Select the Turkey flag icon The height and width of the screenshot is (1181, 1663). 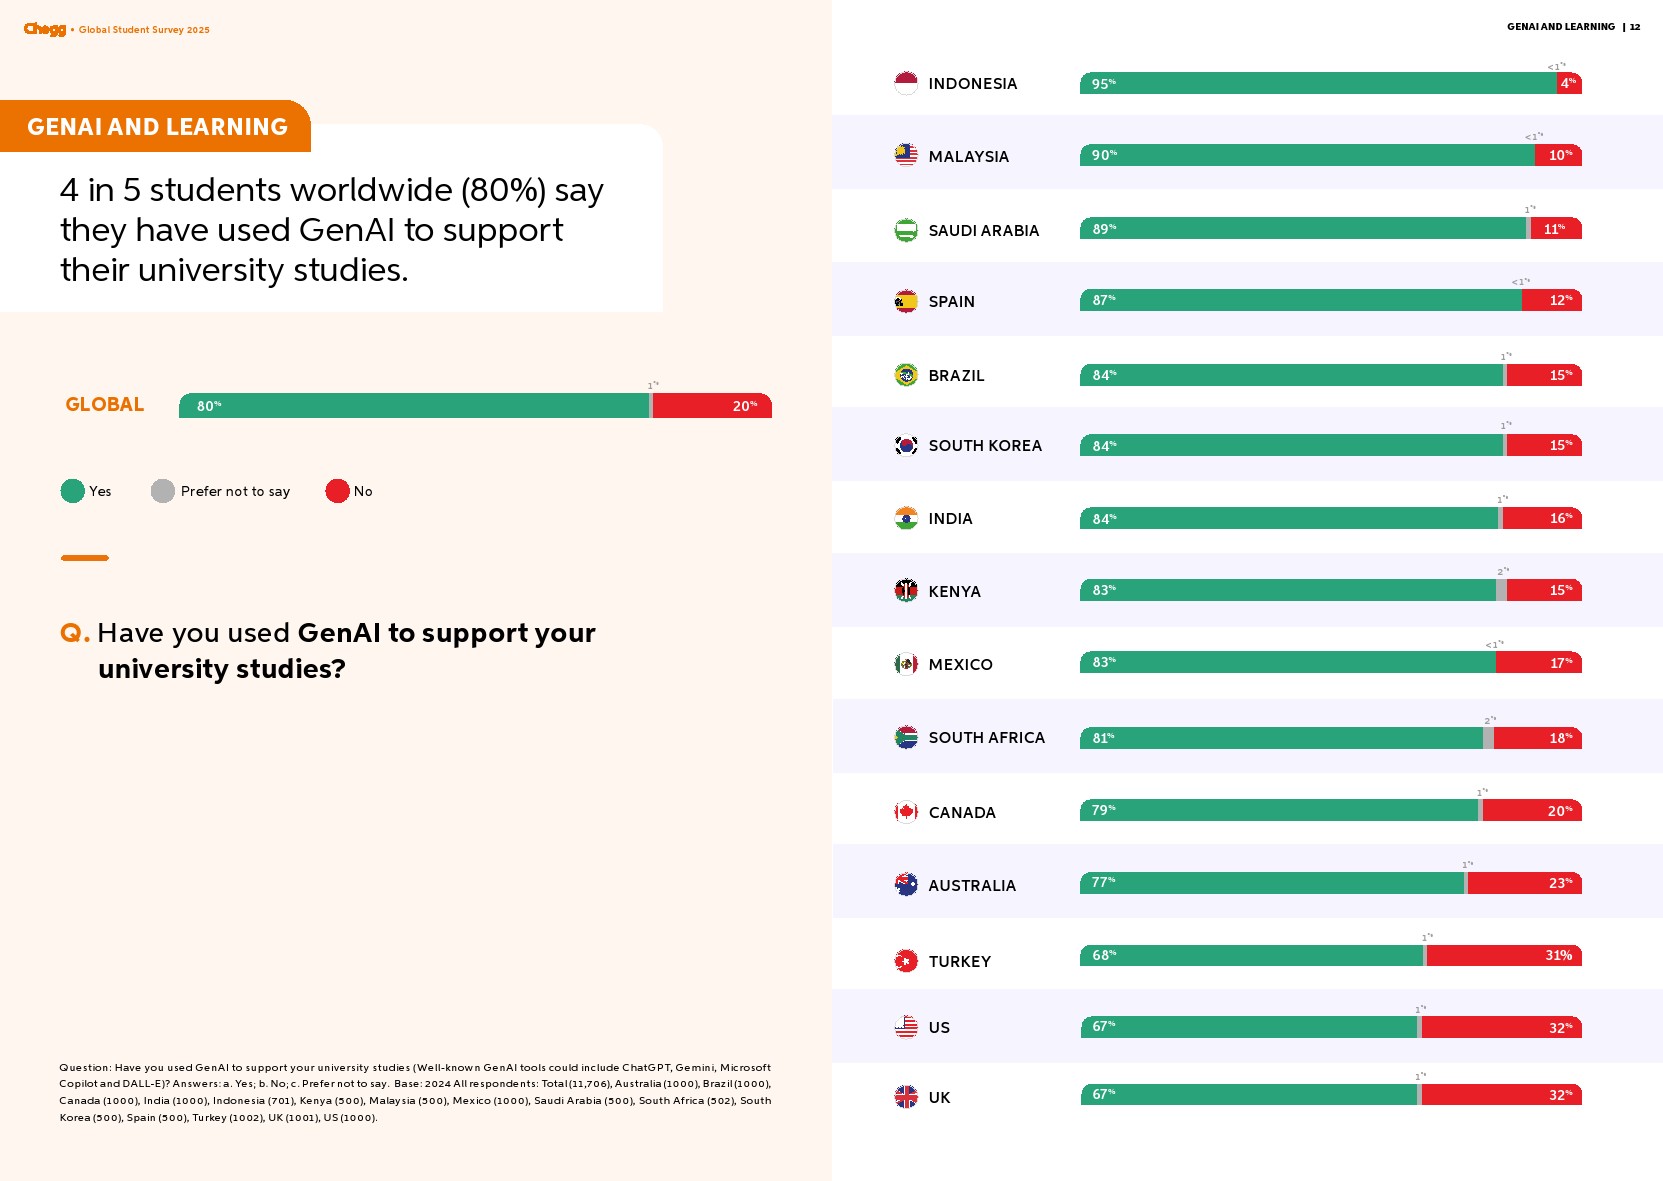[x=905, y=961]
